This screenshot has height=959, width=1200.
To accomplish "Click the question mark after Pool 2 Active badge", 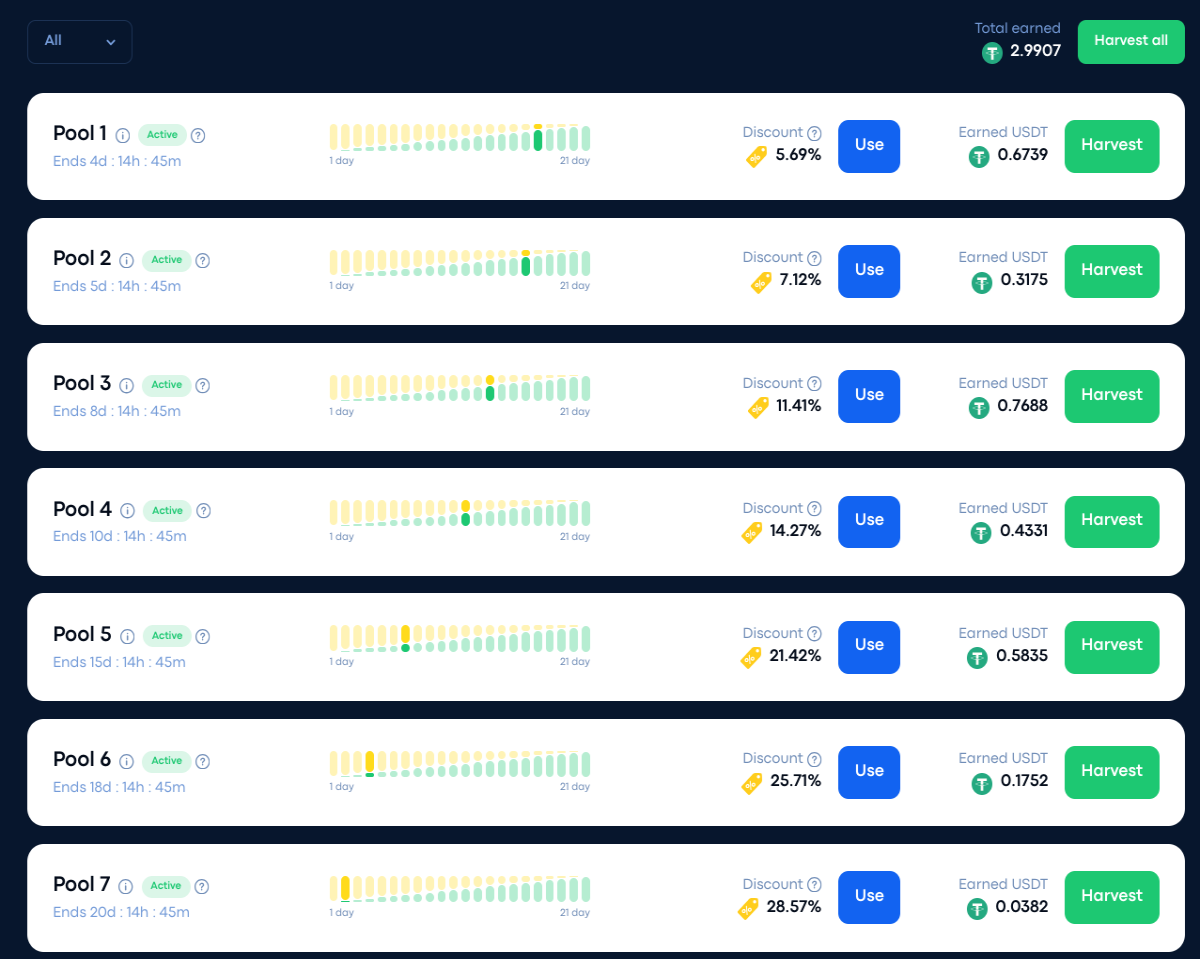I will (202, 261).
